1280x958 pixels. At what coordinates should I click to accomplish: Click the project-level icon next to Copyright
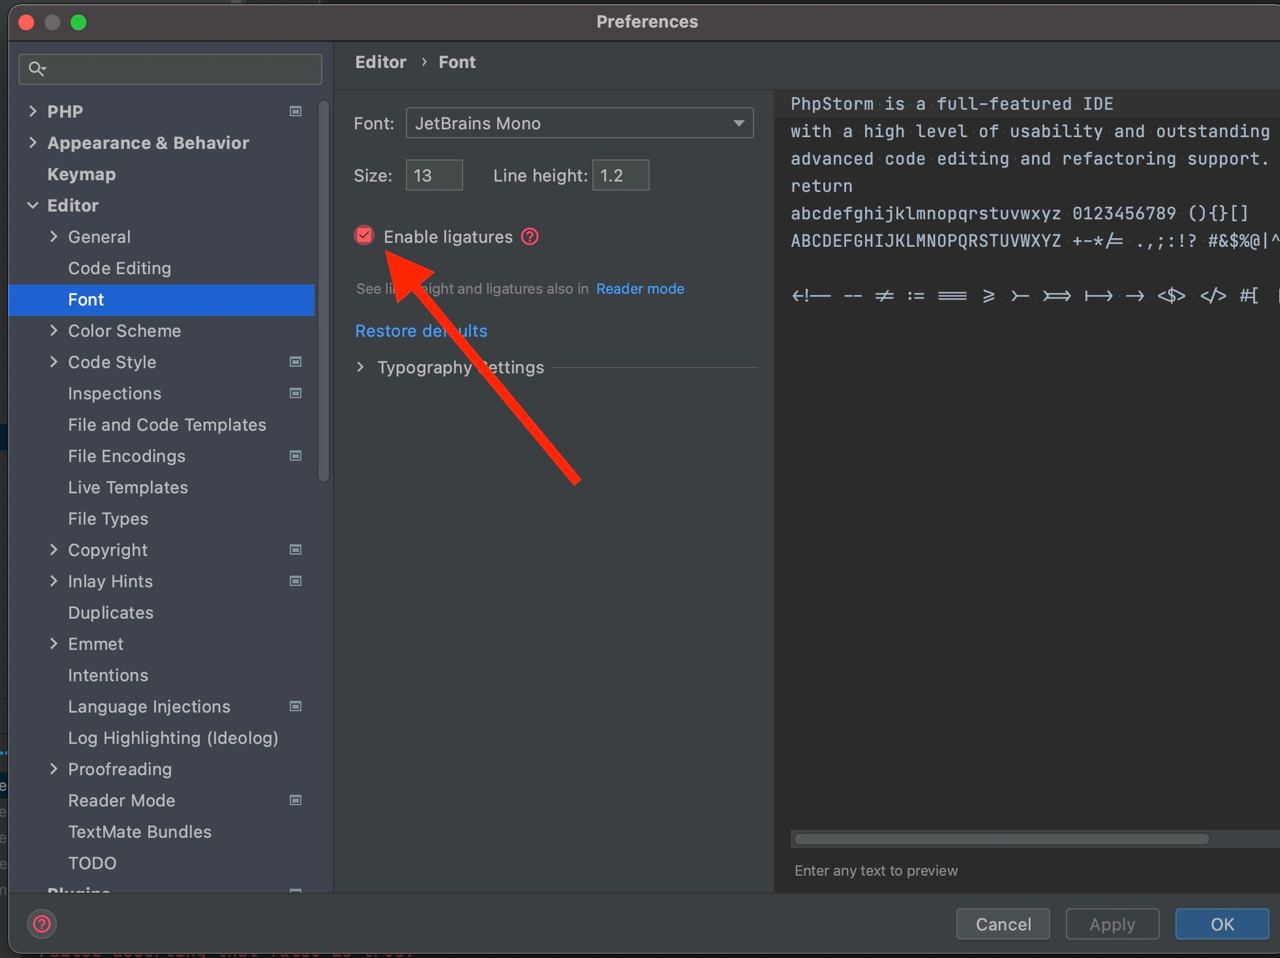[x=295, y=550]
